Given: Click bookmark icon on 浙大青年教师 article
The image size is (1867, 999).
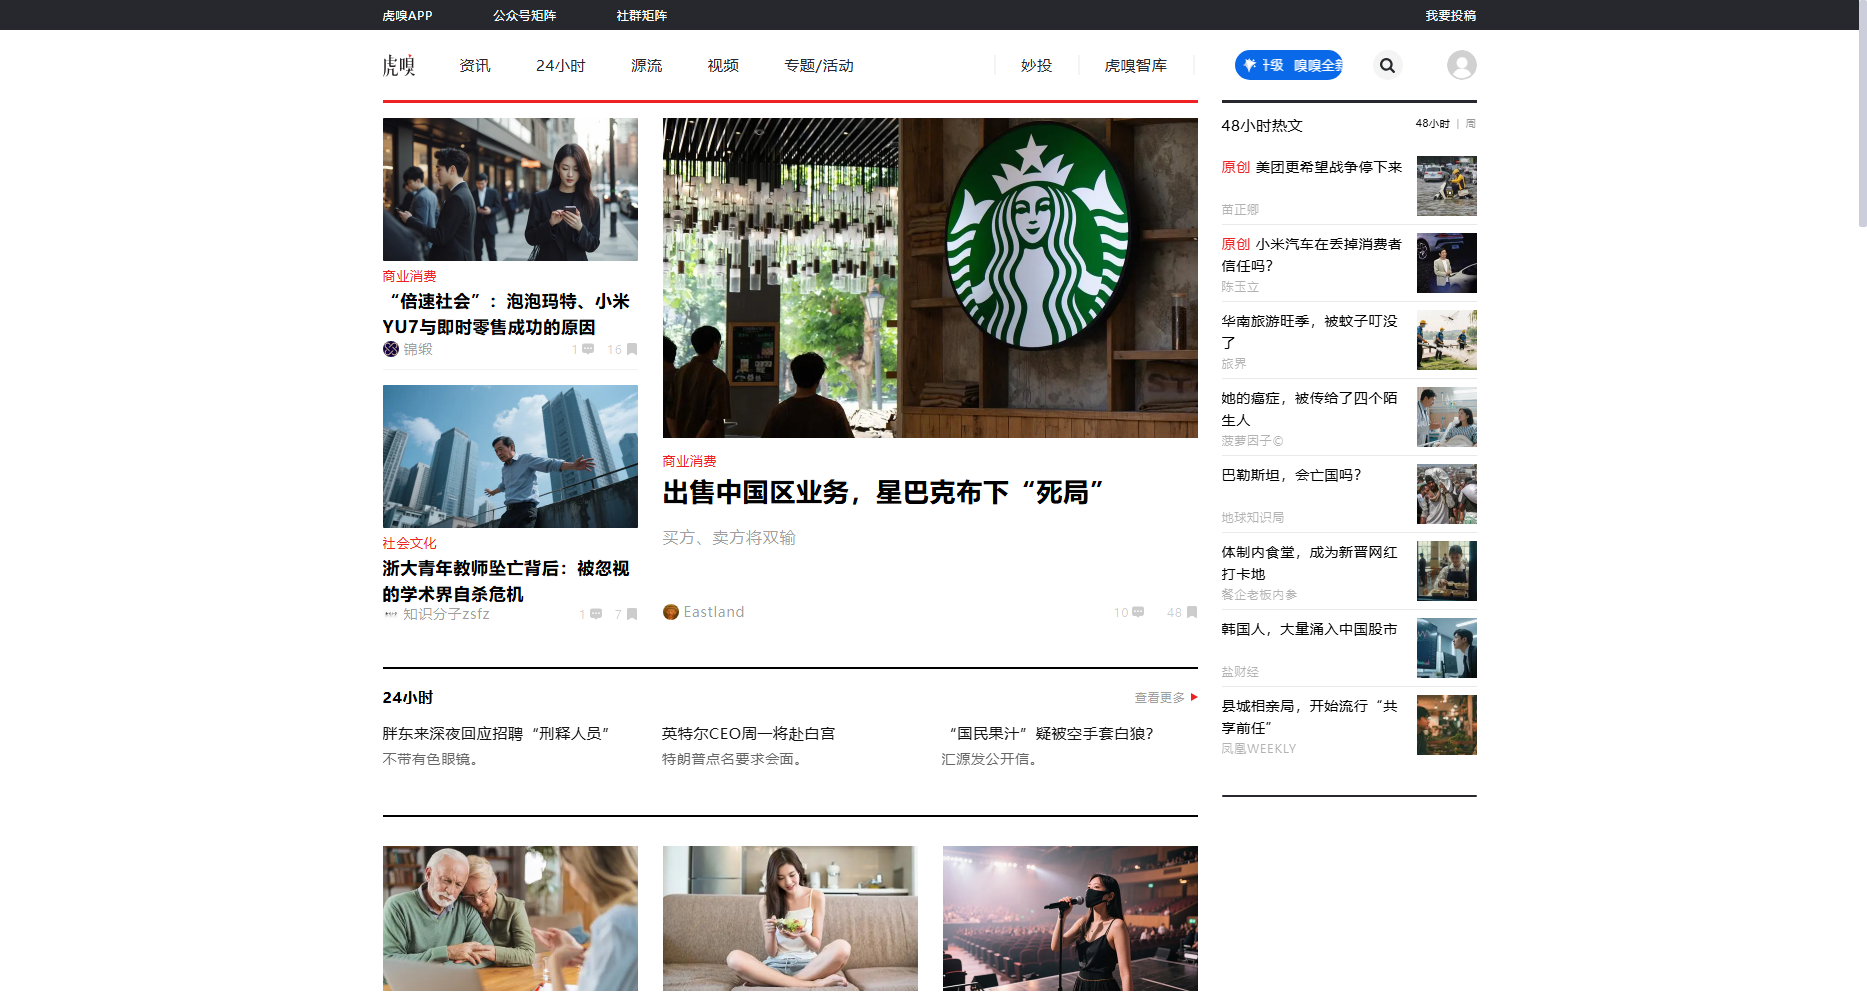Looking at the screenshot, I should (x=632, y=614).
